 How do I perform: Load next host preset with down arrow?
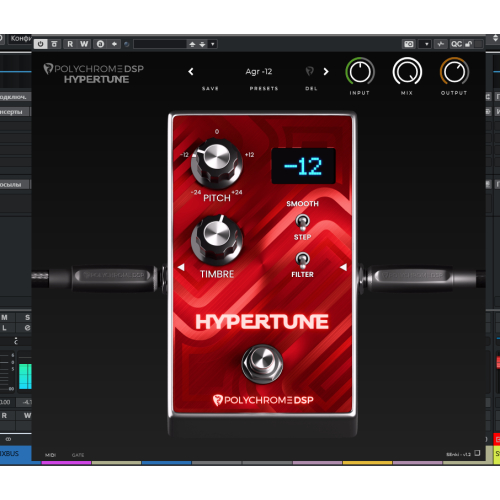pos(202,44)
